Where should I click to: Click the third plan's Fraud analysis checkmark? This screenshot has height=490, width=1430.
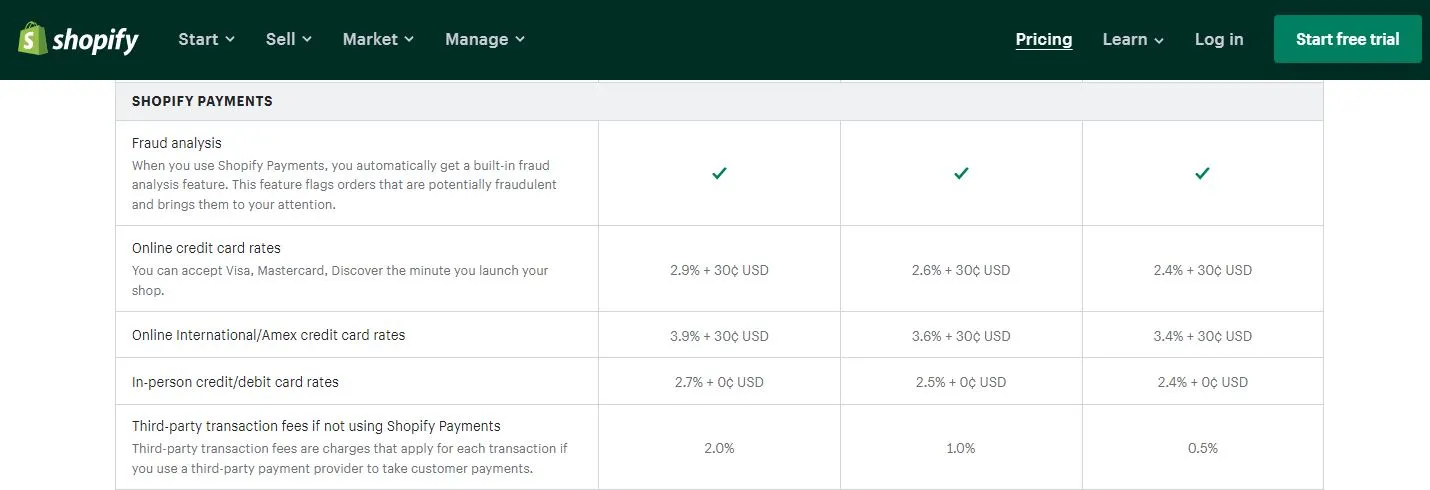[x=1203, y=173]
